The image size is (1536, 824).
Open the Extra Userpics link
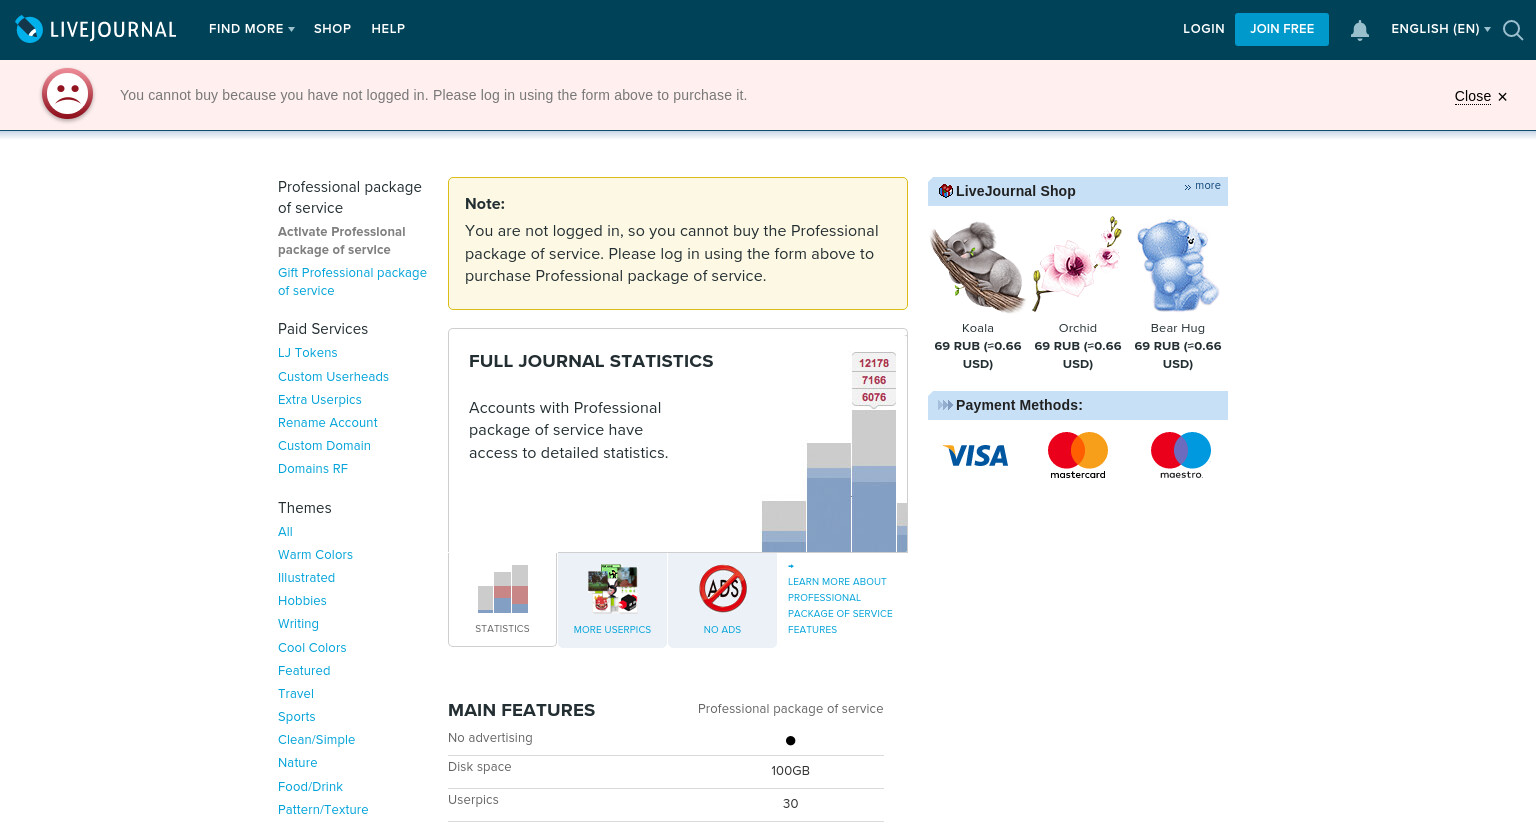click(320, 400)
